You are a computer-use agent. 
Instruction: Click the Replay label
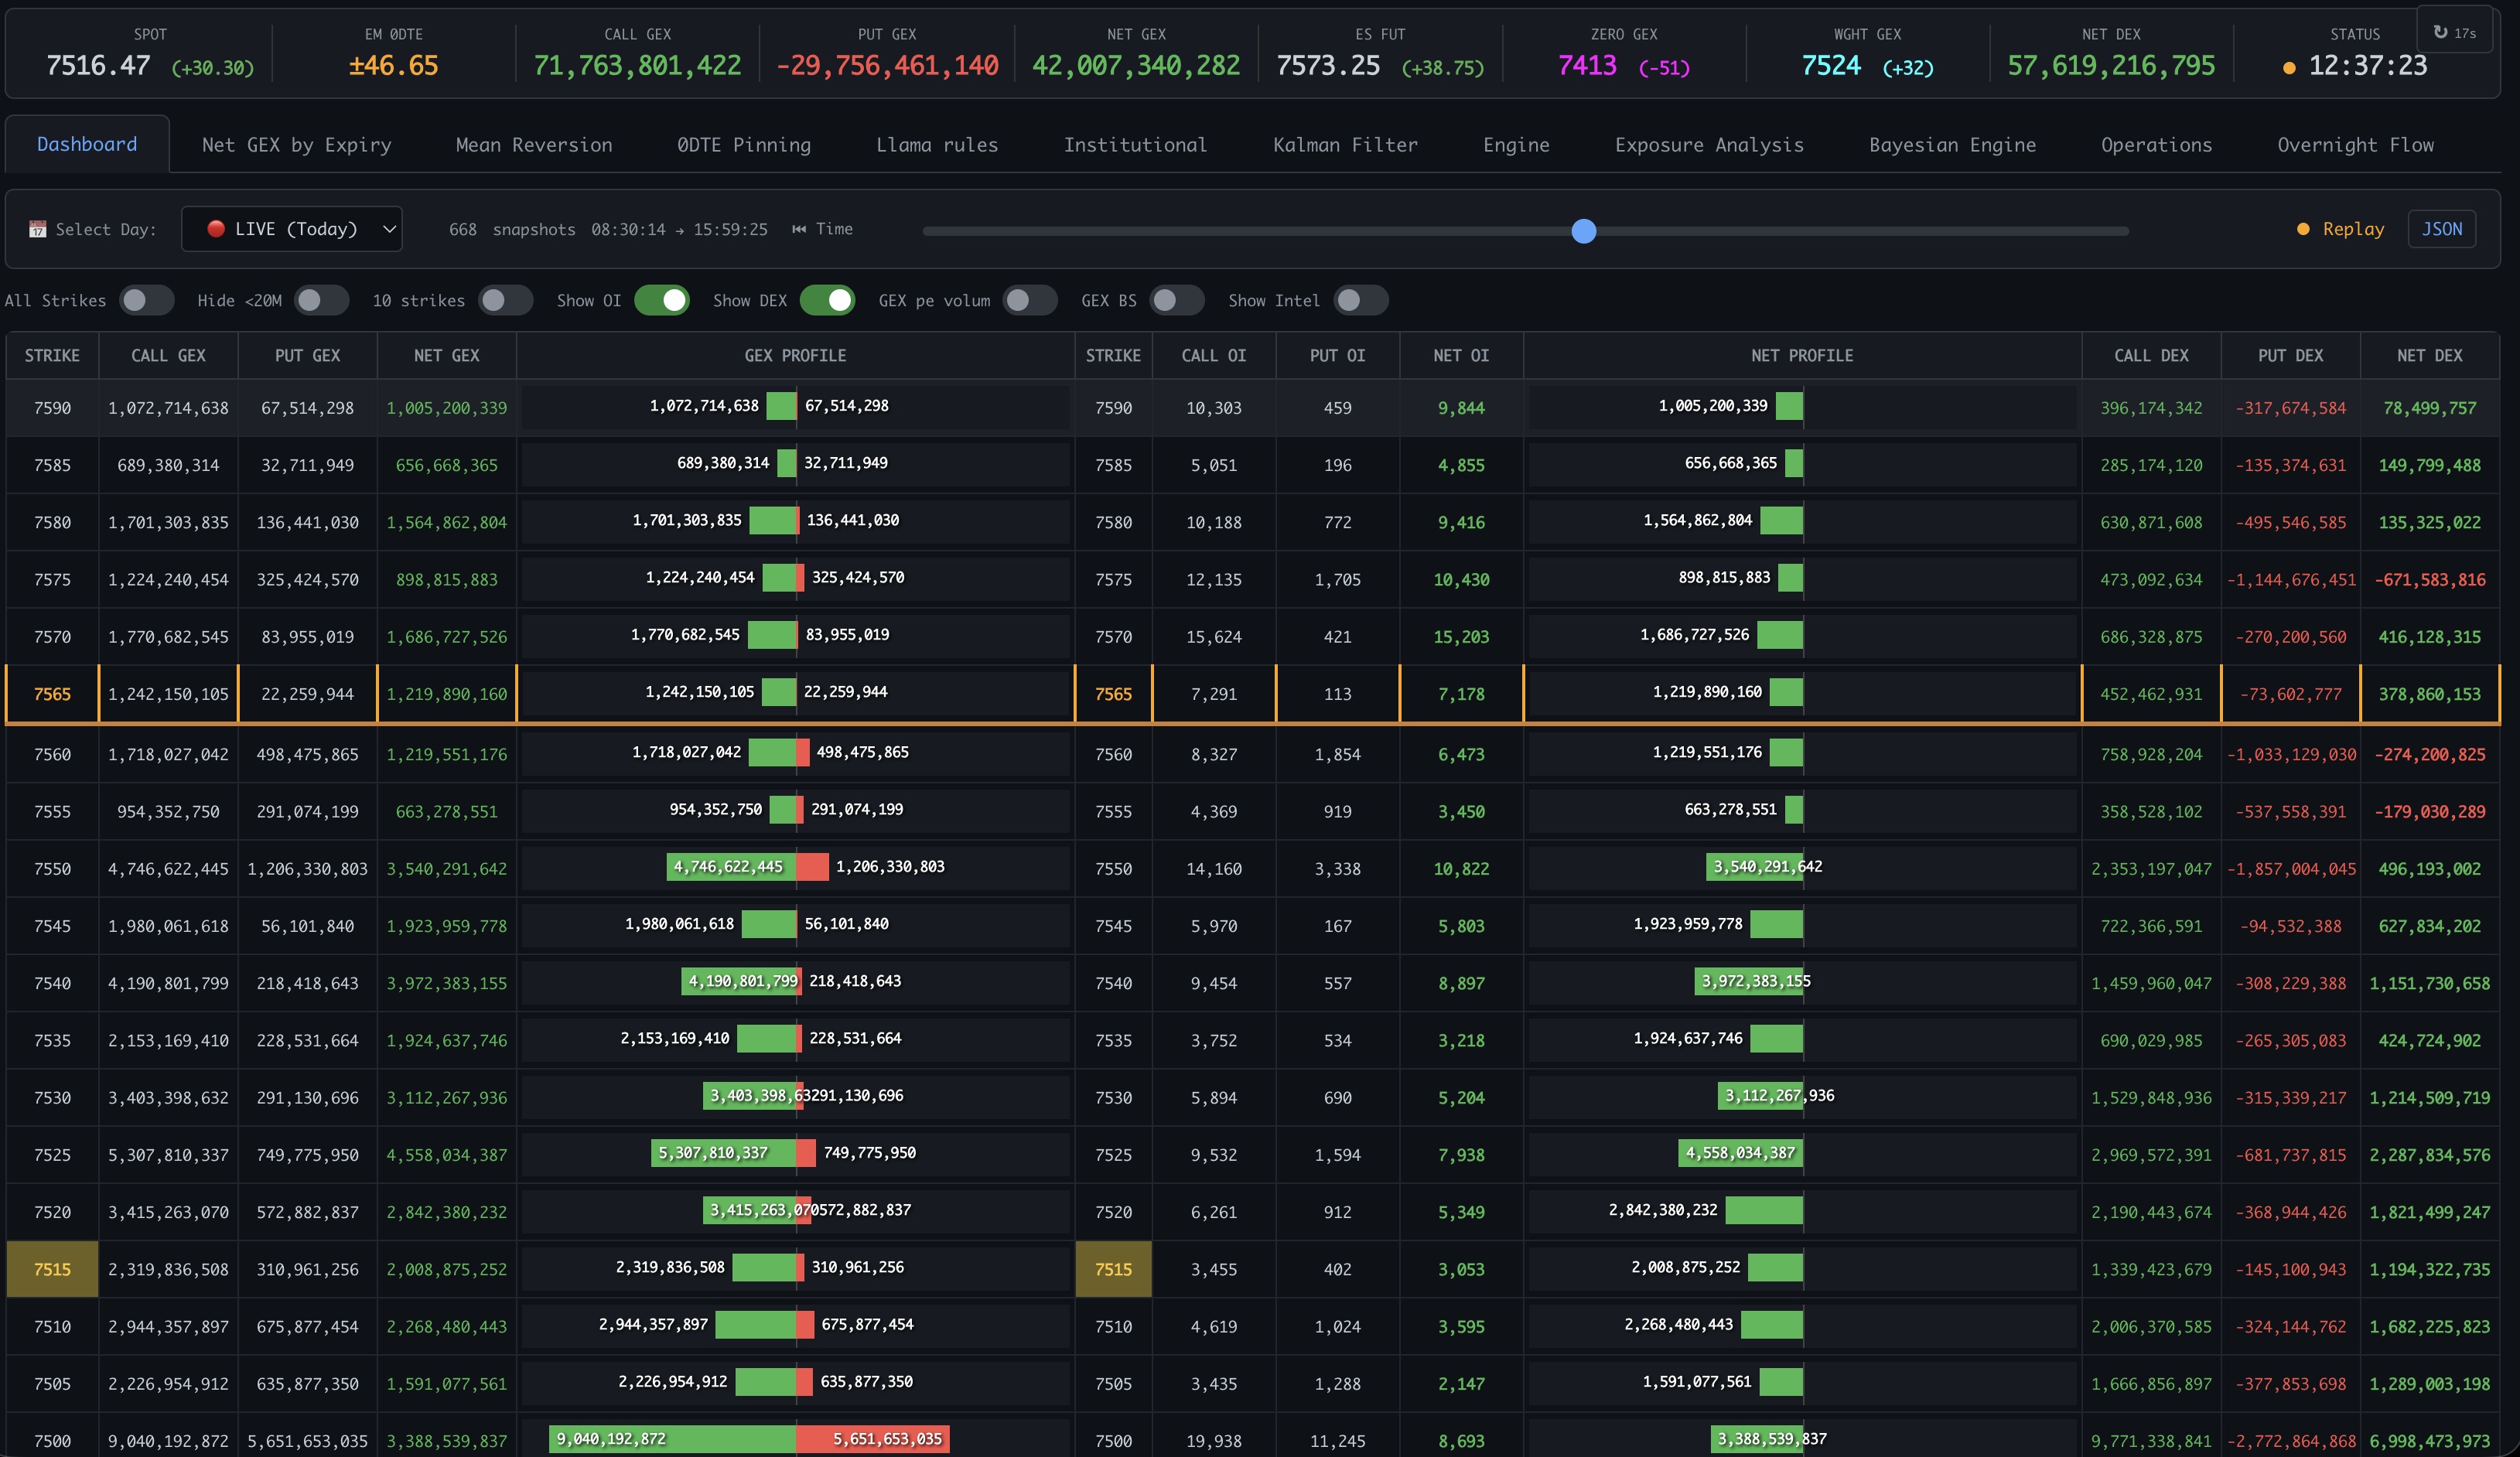click(2353, 229)
